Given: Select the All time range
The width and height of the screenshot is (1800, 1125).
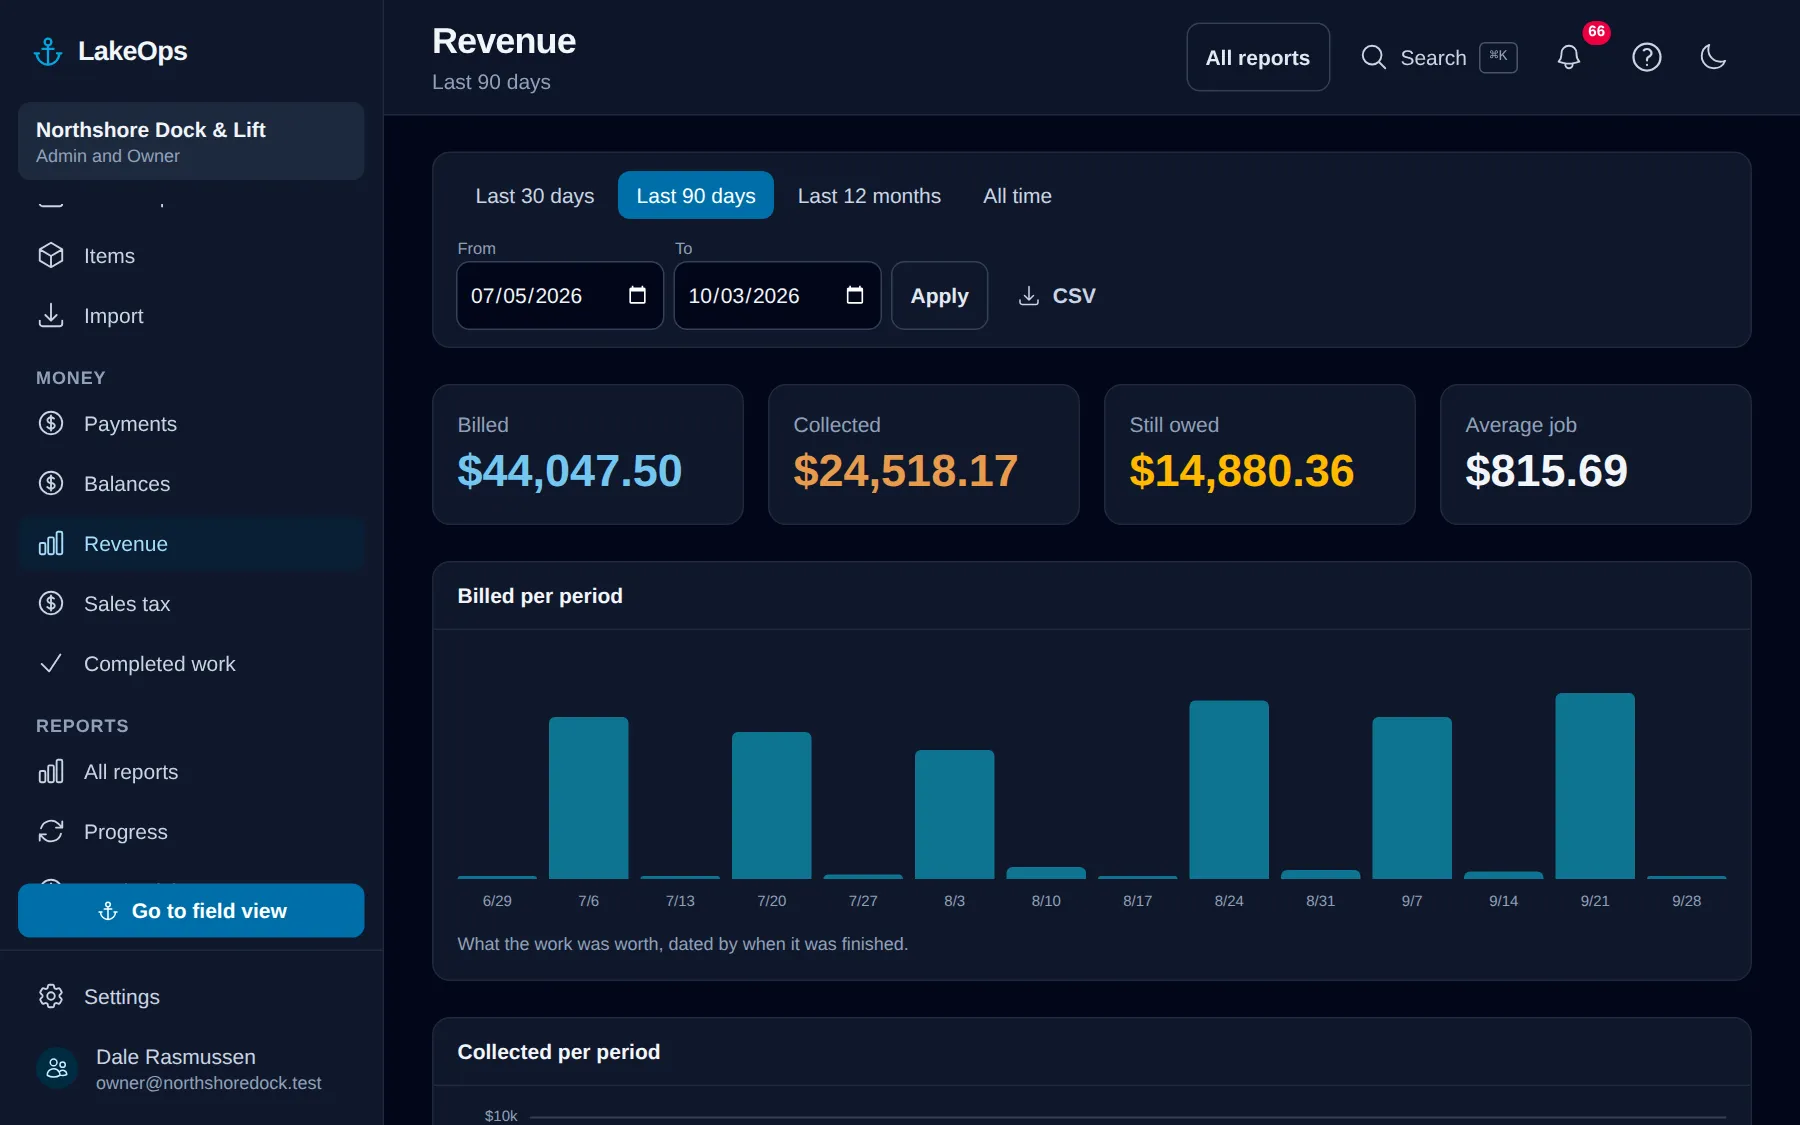Looking at the screenshot, I should [x=1017, y=196].
